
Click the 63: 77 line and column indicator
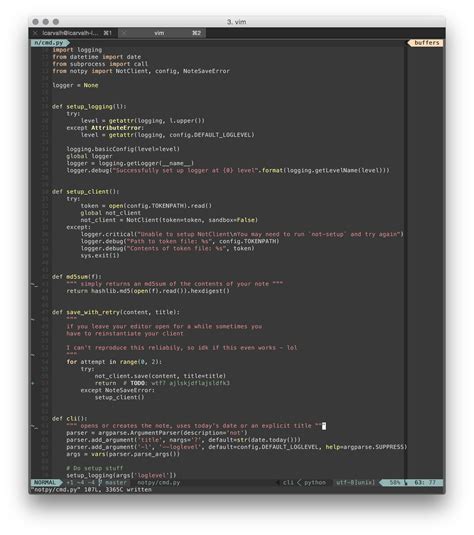click(425, 482)
